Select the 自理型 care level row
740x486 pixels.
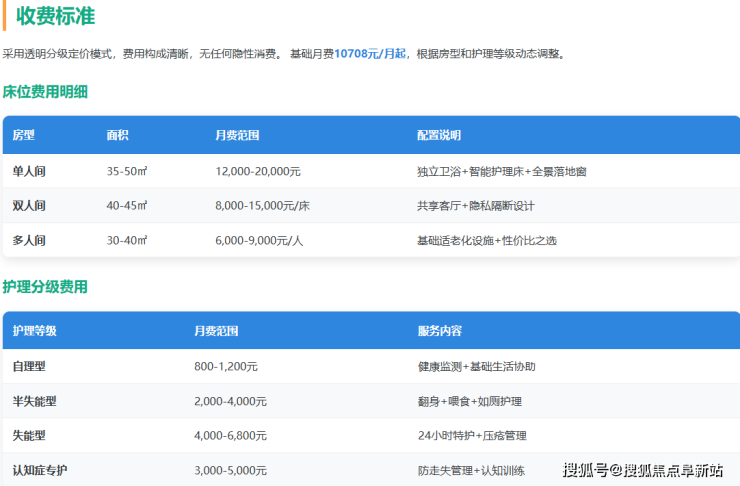pyautogui.click(x=29, y=367)
